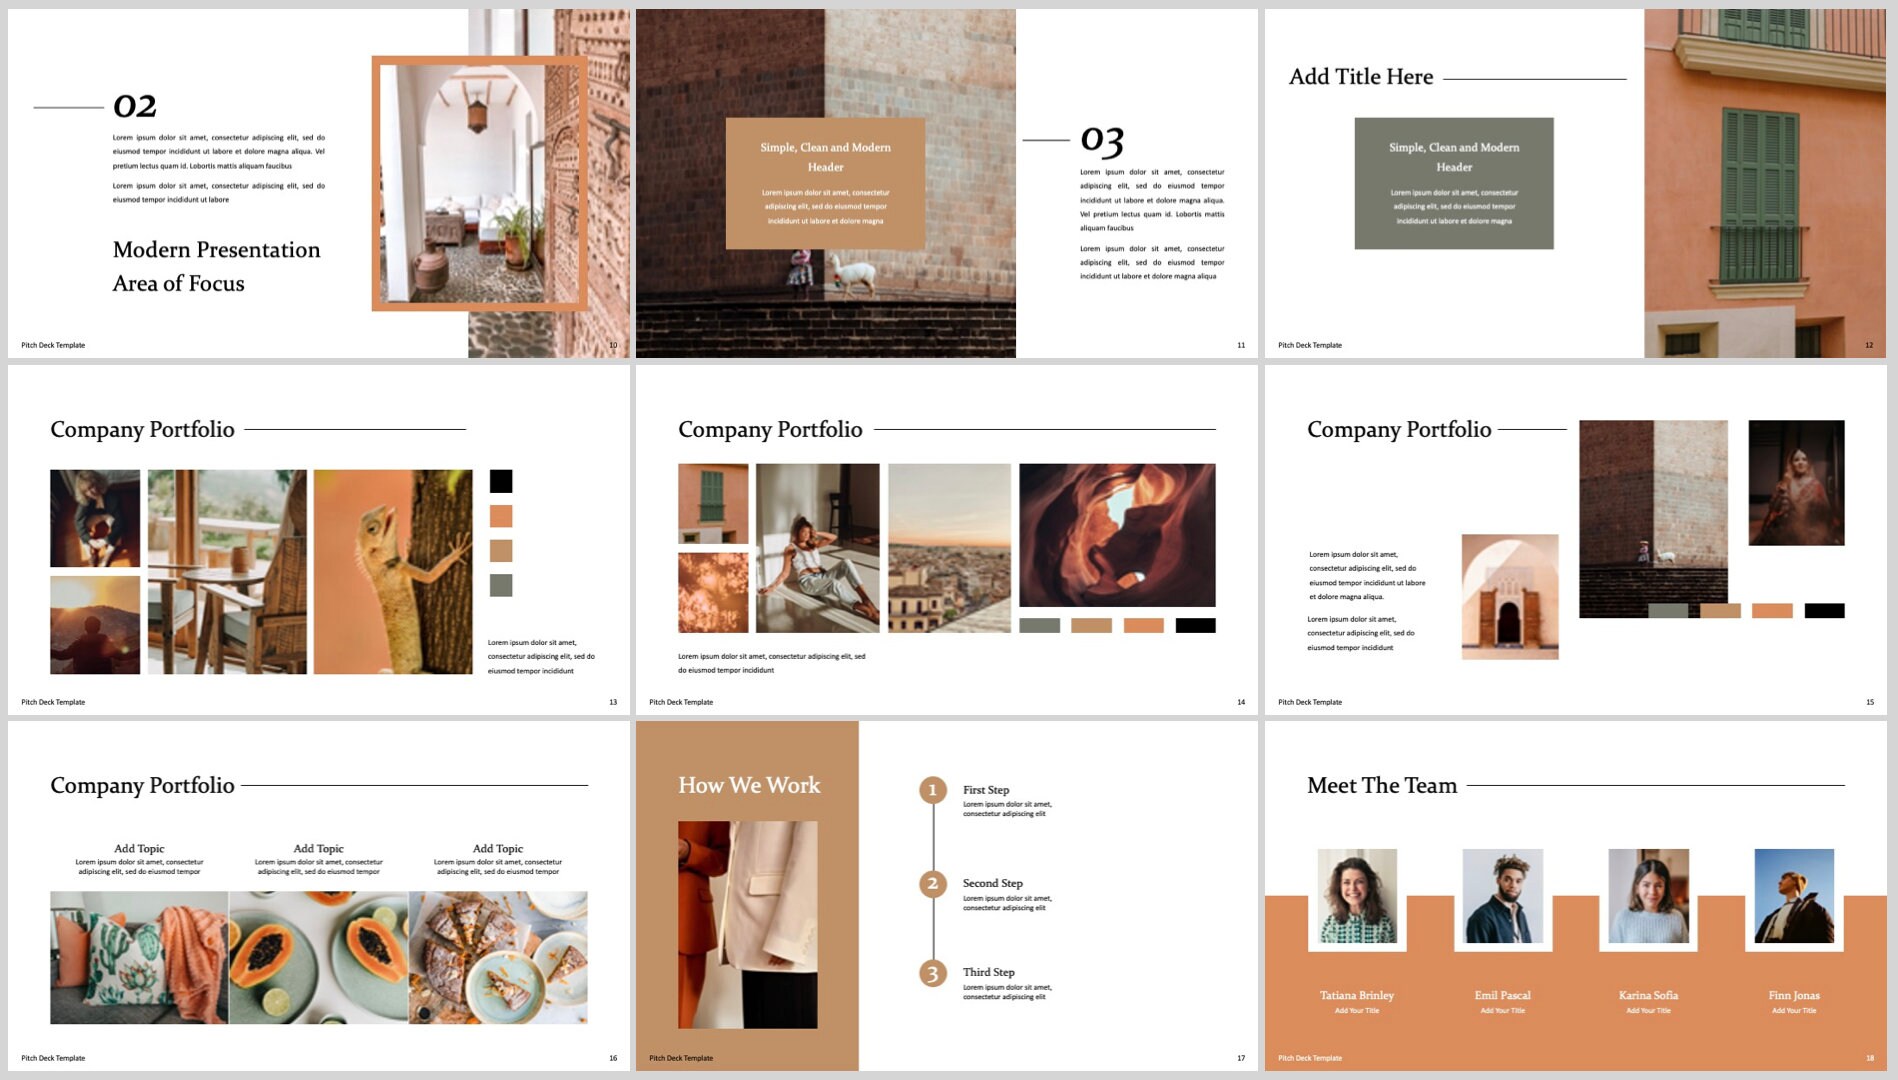The width and height of the screenshot is (1898, 1080).
Task: Click Add Your Title under Emil Pascal
Action: point(1503,1011)
